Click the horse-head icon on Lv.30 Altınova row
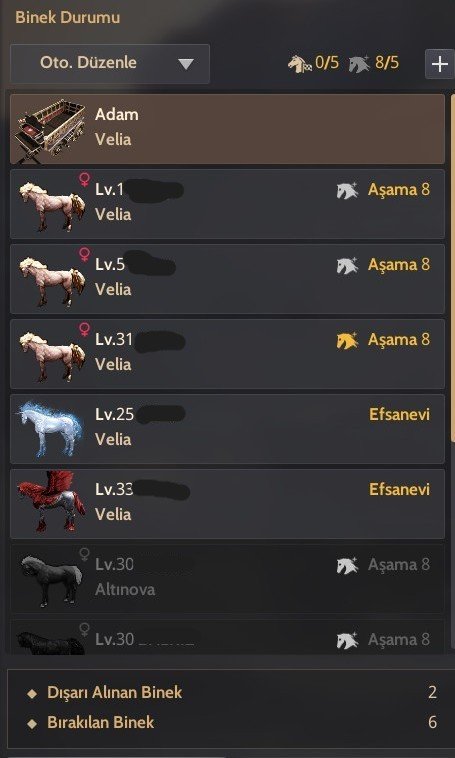The height and width of the screenshot is (758, 455). point(347,566)
